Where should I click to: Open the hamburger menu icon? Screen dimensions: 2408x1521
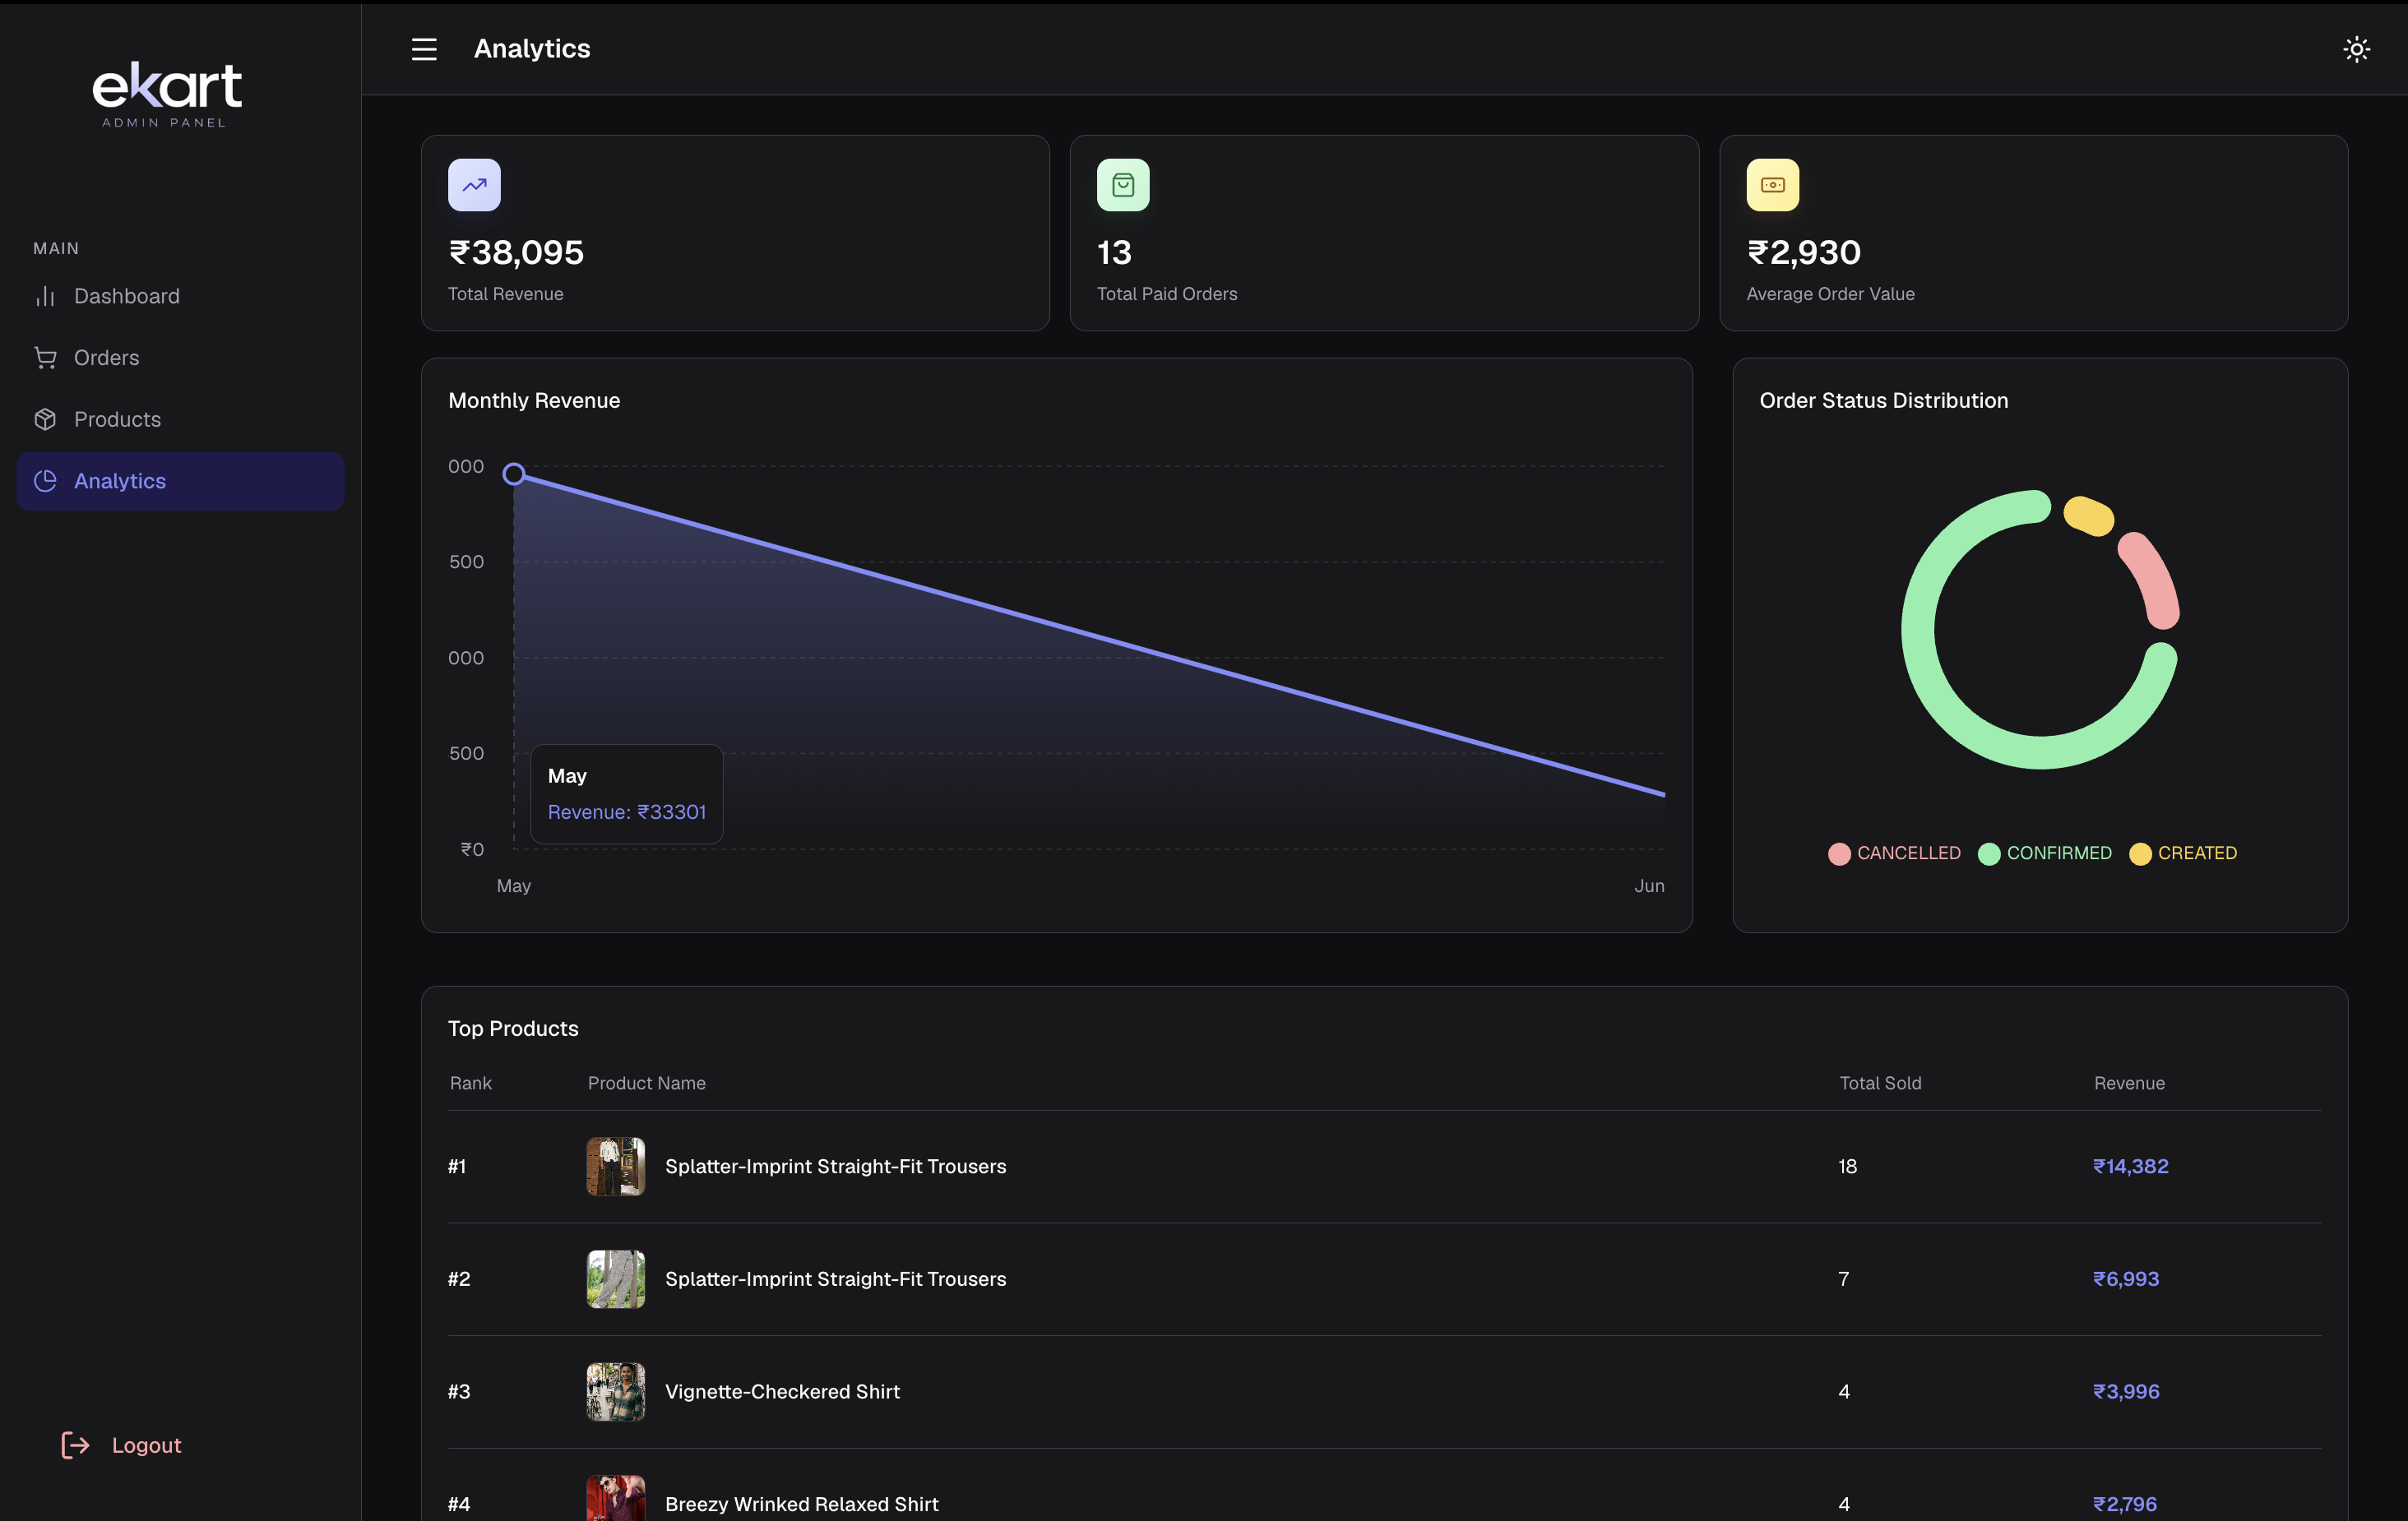424,49
